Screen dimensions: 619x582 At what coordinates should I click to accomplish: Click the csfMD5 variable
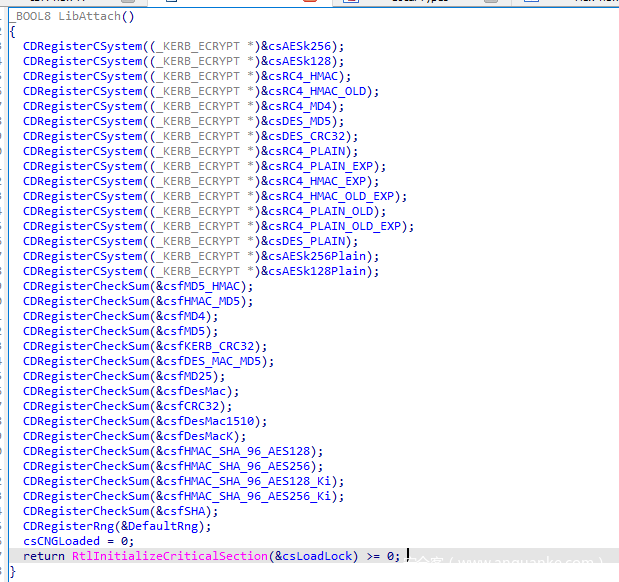click(x=184, y=331)
